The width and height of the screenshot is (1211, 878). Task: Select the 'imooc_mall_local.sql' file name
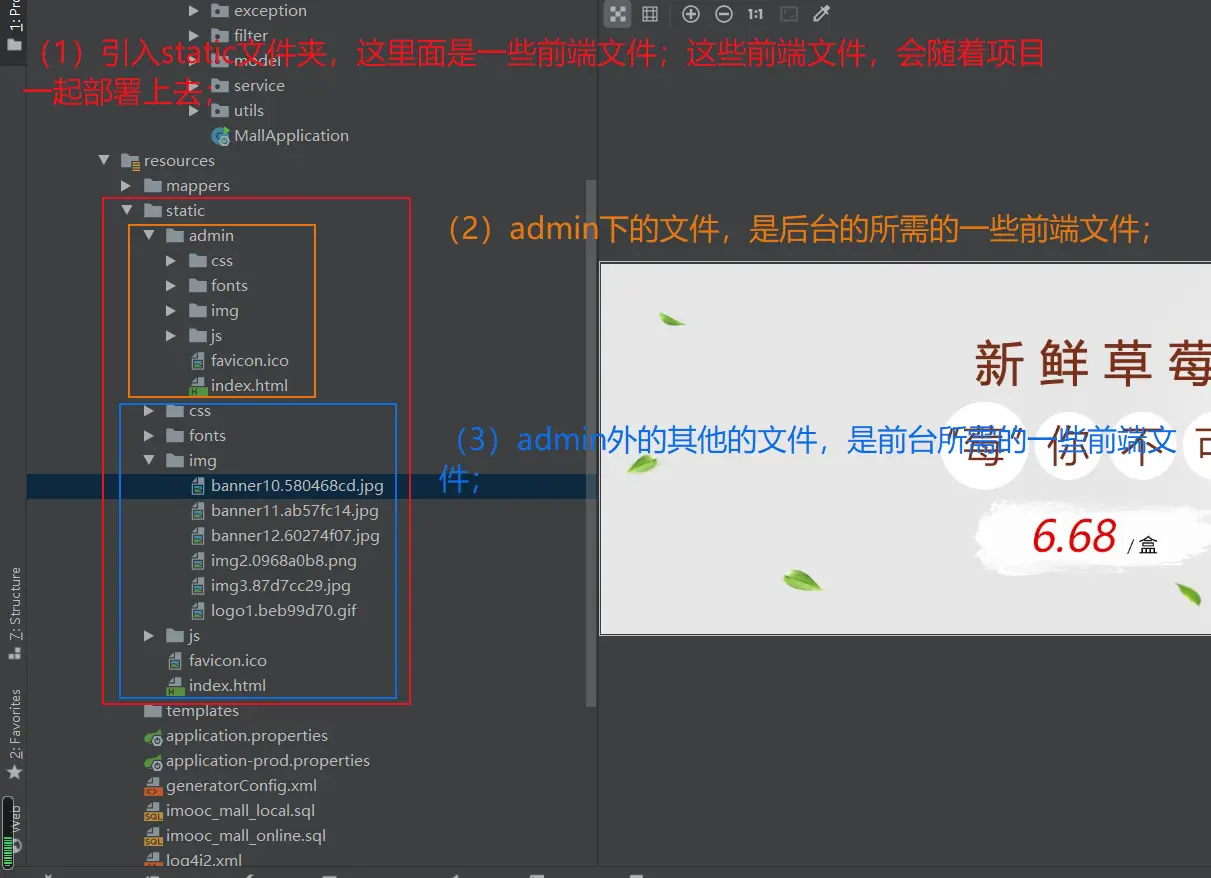[x=240, y=811]
